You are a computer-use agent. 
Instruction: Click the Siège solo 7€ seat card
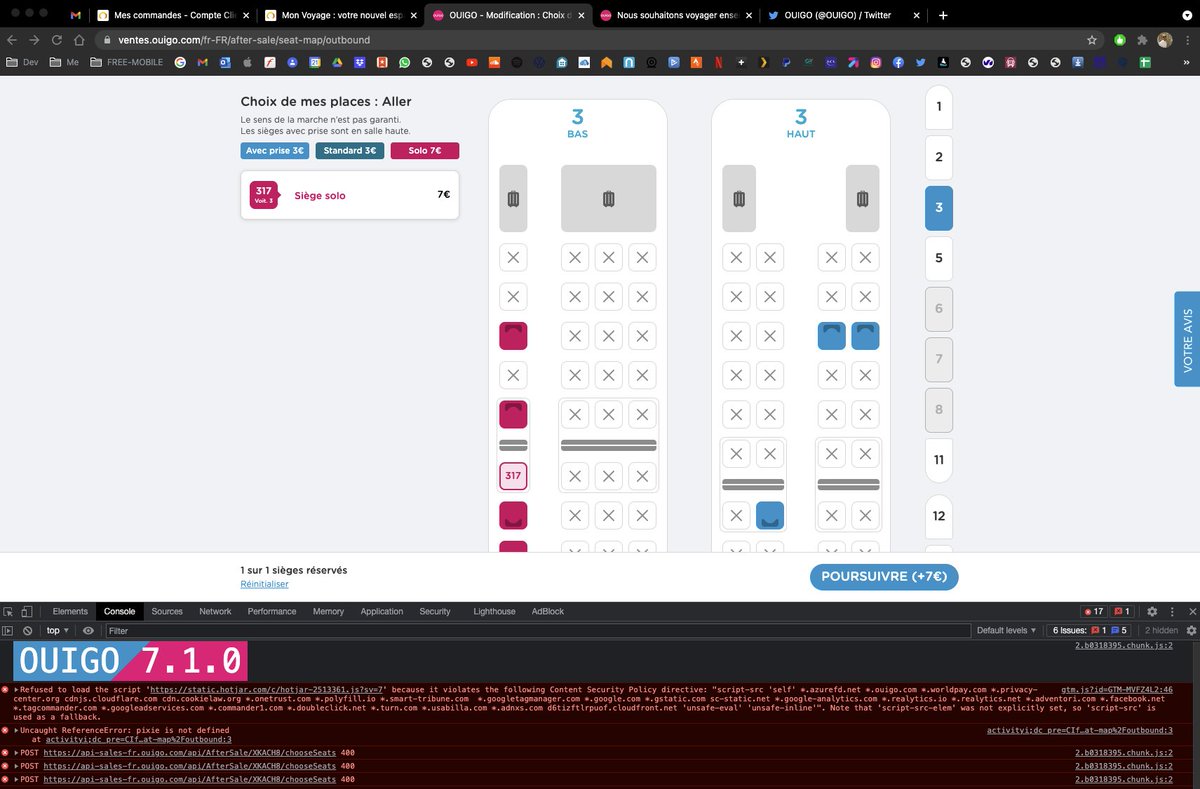pos(350,195)
